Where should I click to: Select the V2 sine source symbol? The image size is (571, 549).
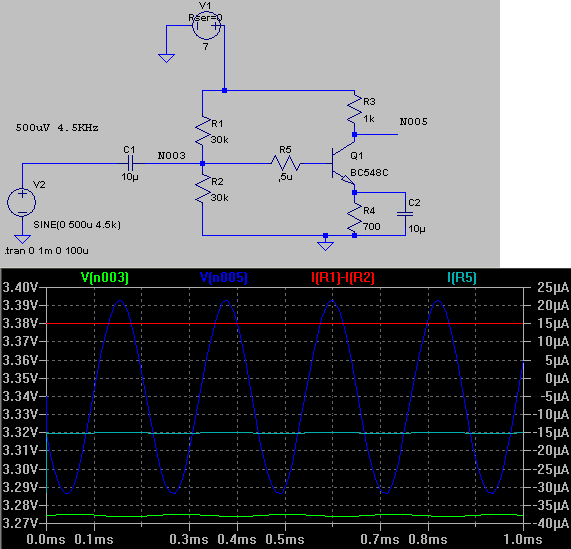tap(21, 202)
